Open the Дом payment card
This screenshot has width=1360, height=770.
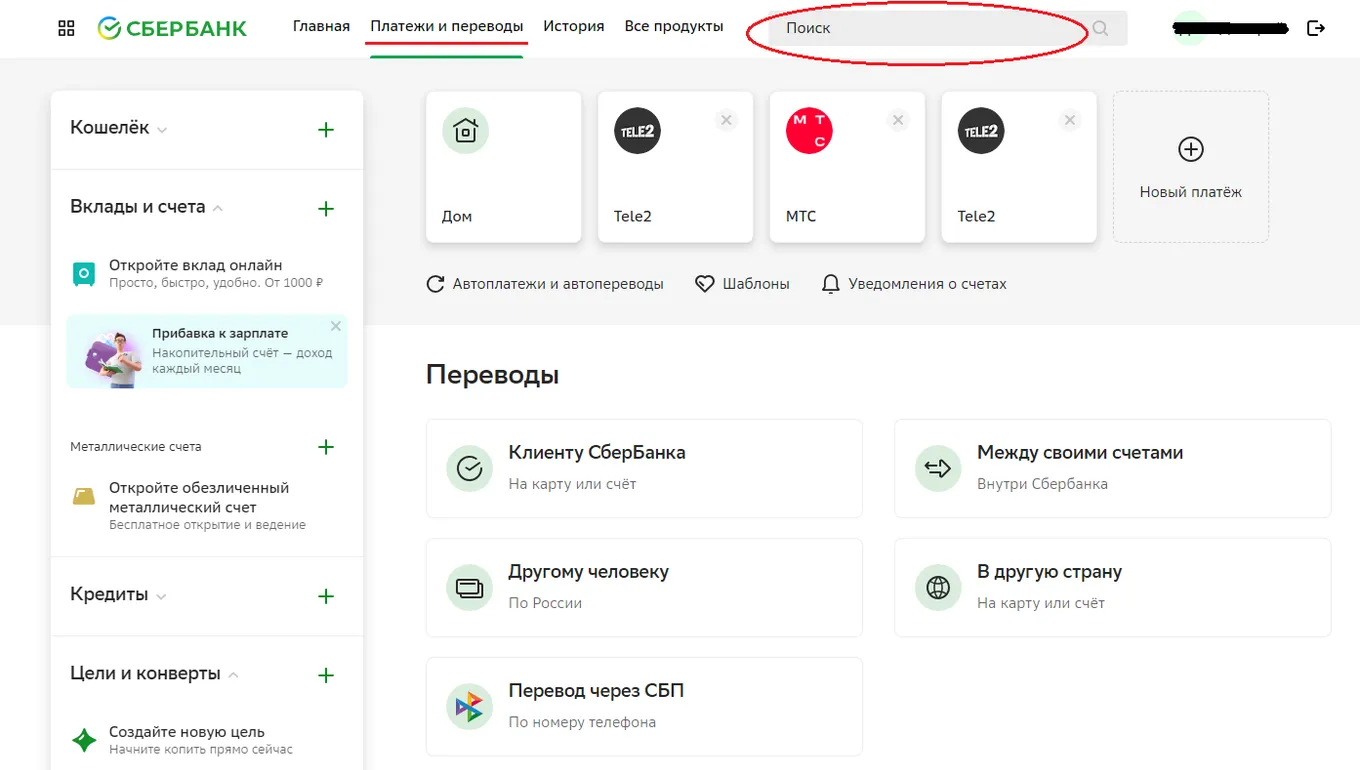504,167
